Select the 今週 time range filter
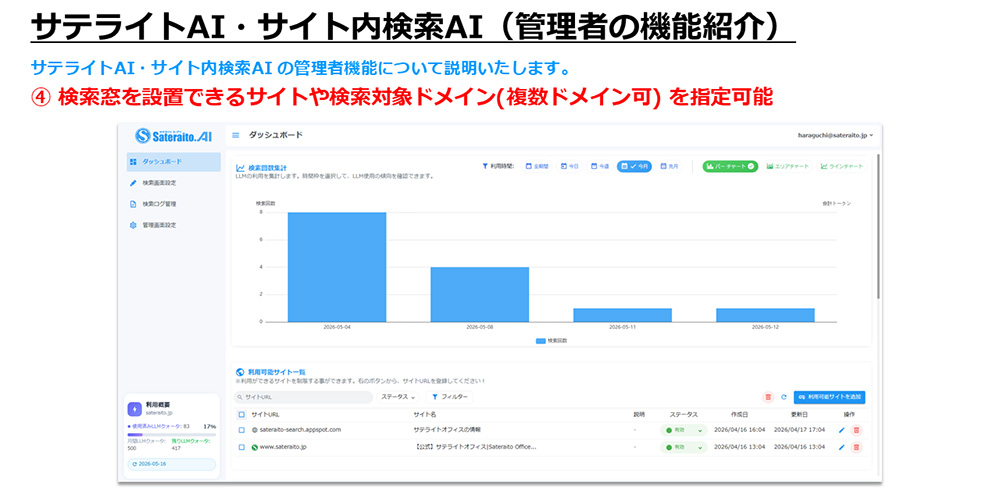1000x492 pixels. pos(601,166)
